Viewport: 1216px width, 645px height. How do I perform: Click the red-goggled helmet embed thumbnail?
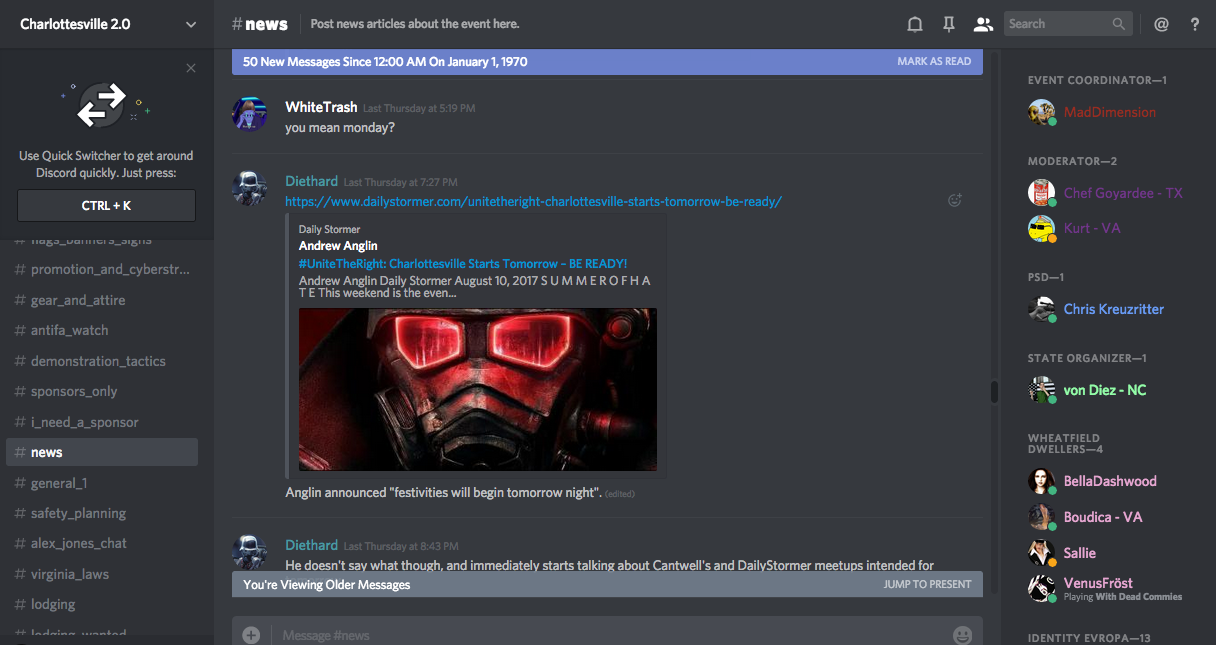pos(478,389)
